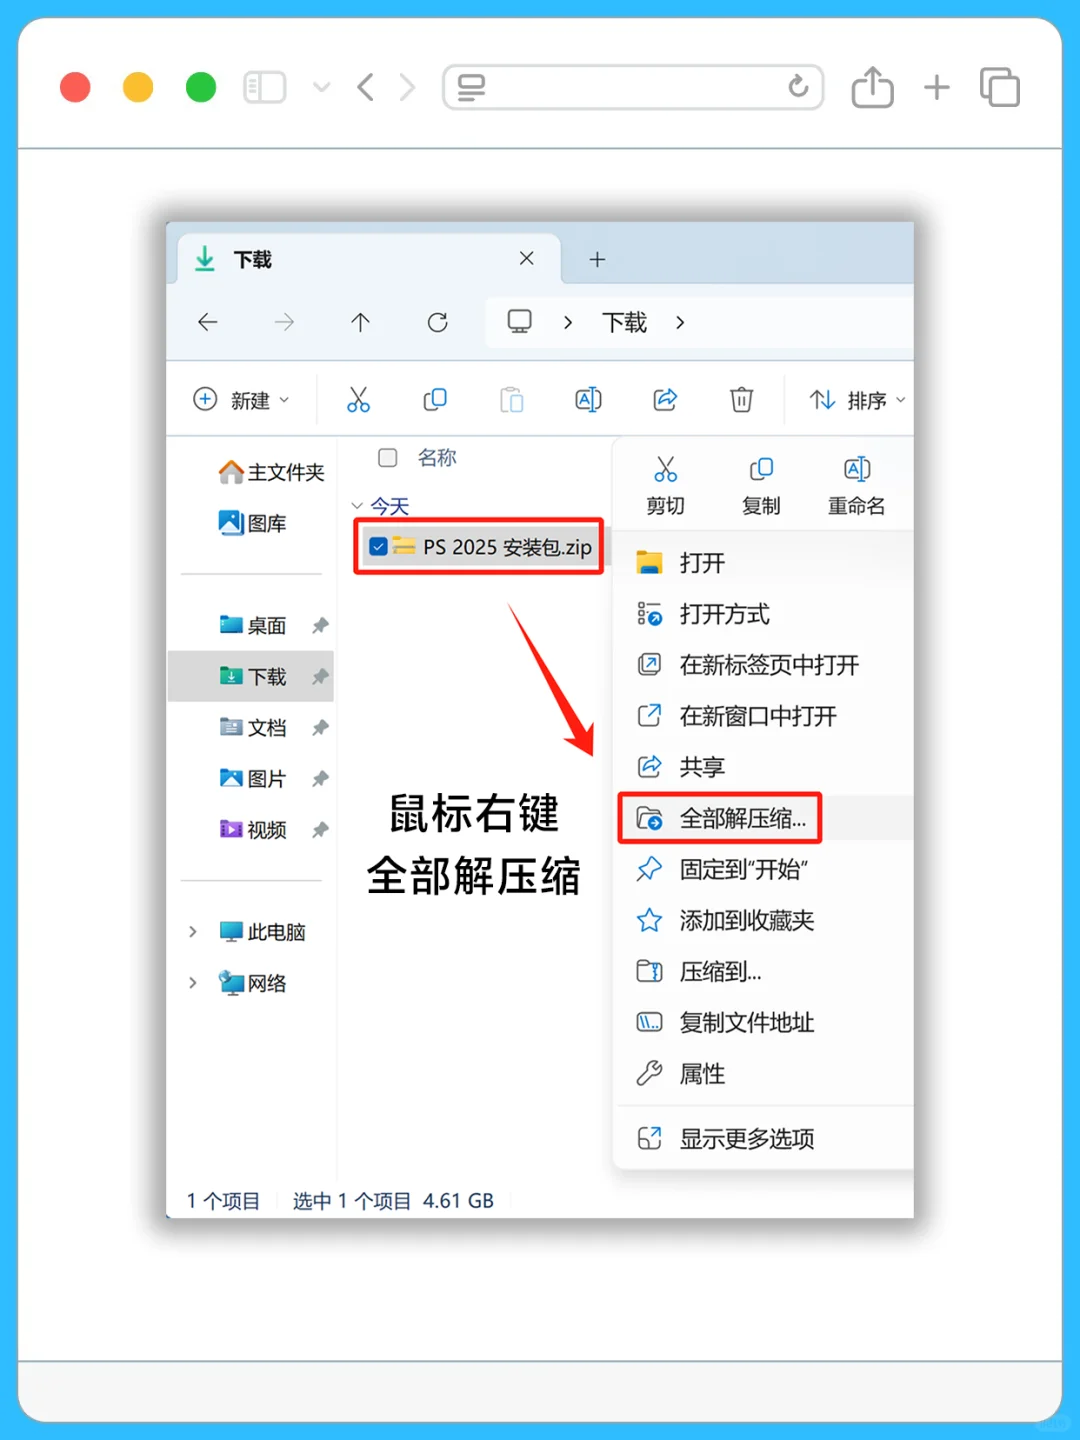1080x1440 pixels.
Task: Collapse the 今天 file group
Action: pyautogui.click(x=357, y=506)
